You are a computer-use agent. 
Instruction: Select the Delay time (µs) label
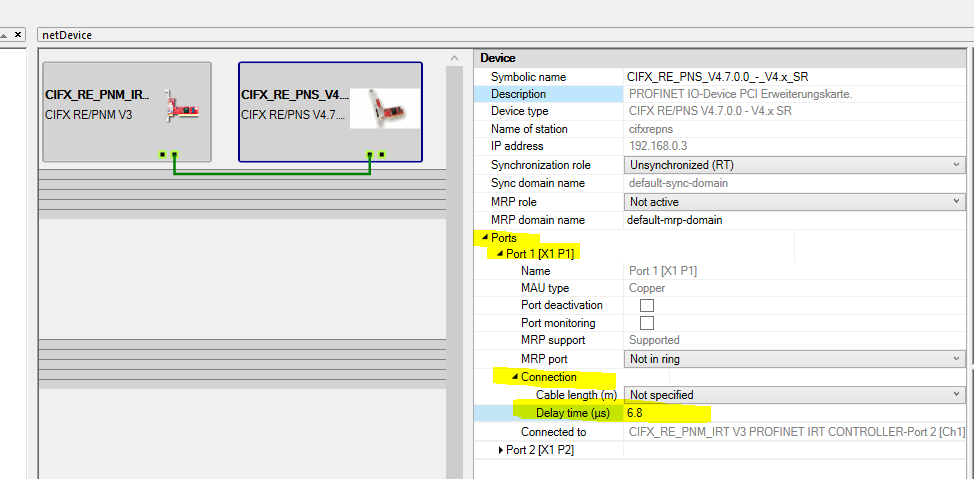coord(573,413)
